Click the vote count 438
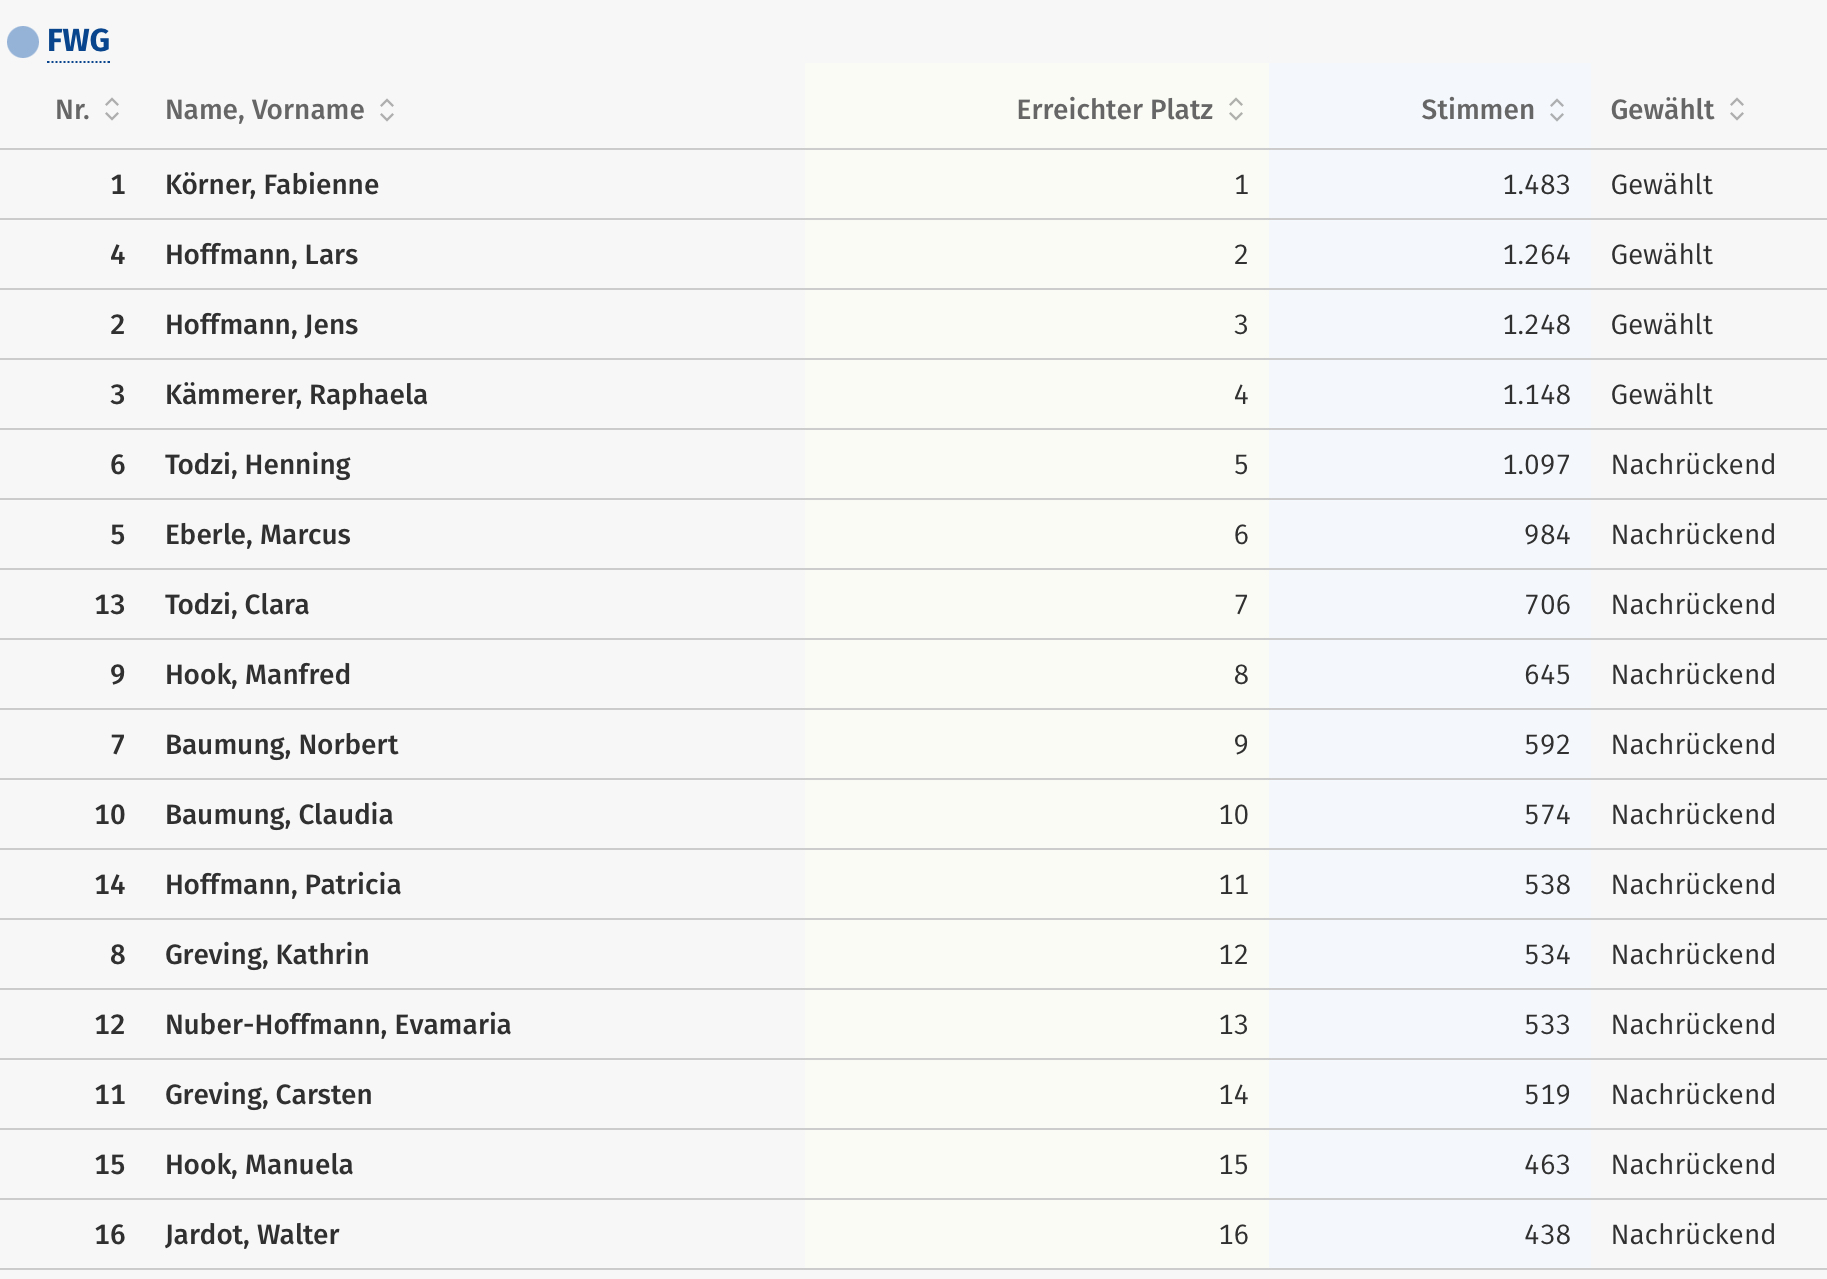 (x=1547, y=1235)
